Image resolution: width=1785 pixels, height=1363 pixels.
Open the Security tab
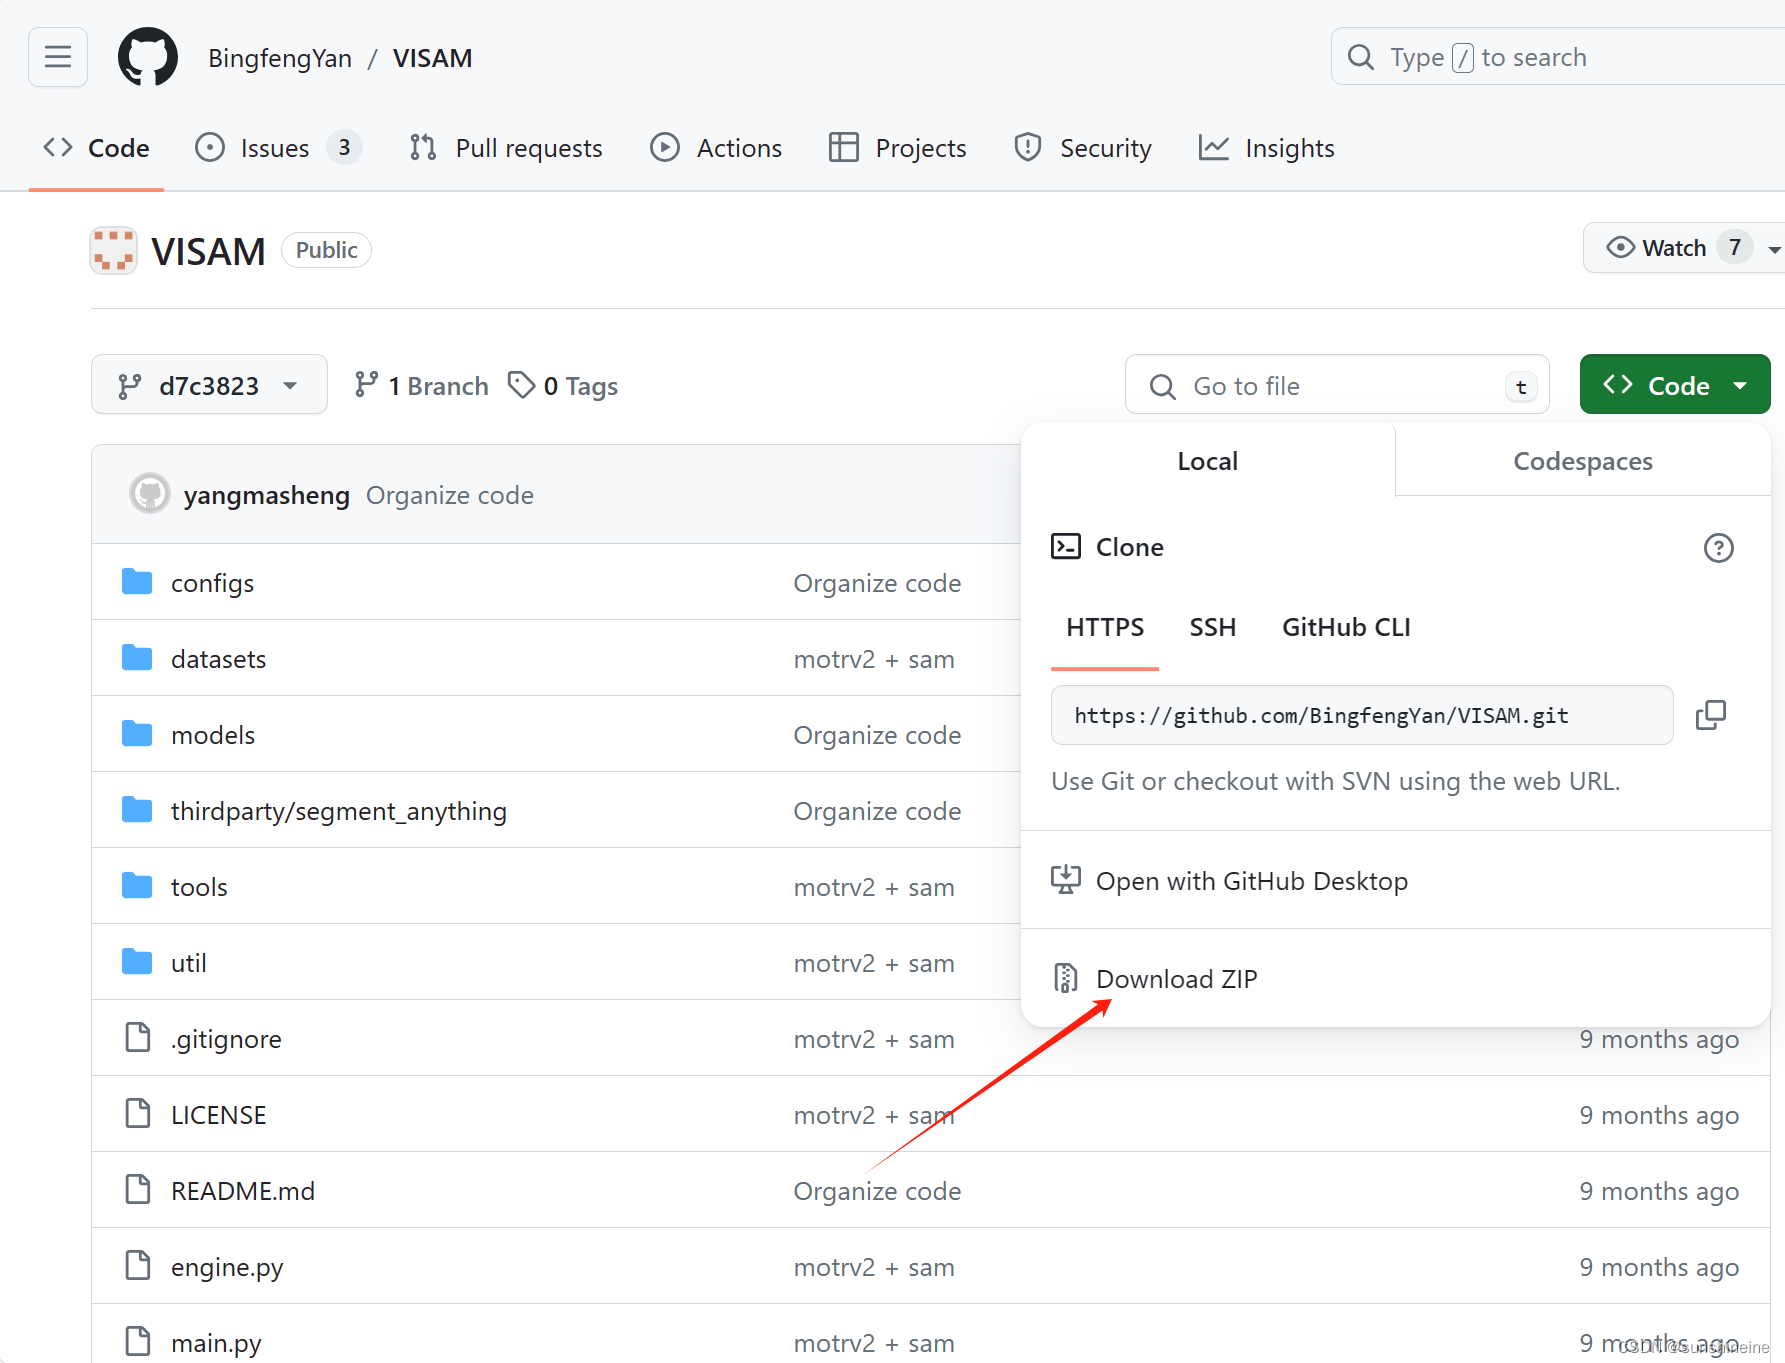point(1083,148)
